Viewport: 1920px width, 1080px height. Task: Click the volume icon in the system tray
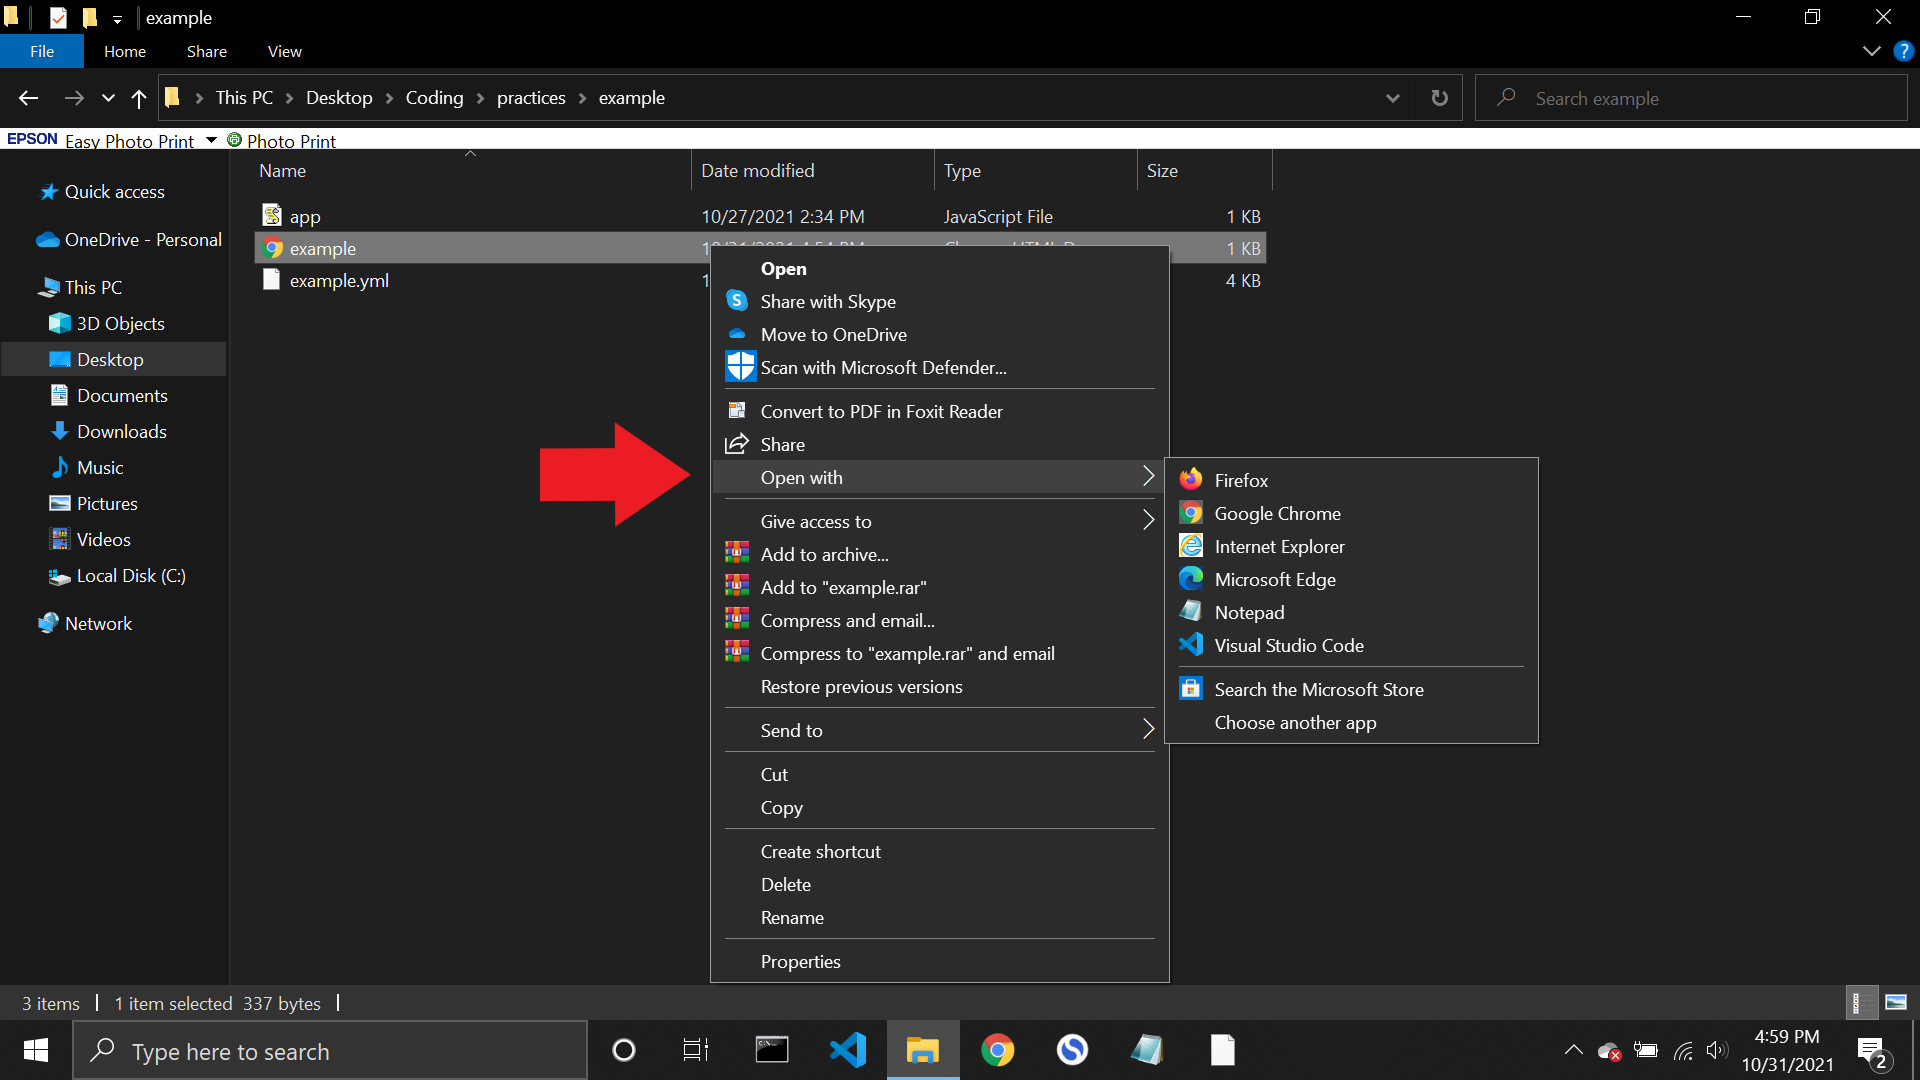(x=1718, y=1051)
